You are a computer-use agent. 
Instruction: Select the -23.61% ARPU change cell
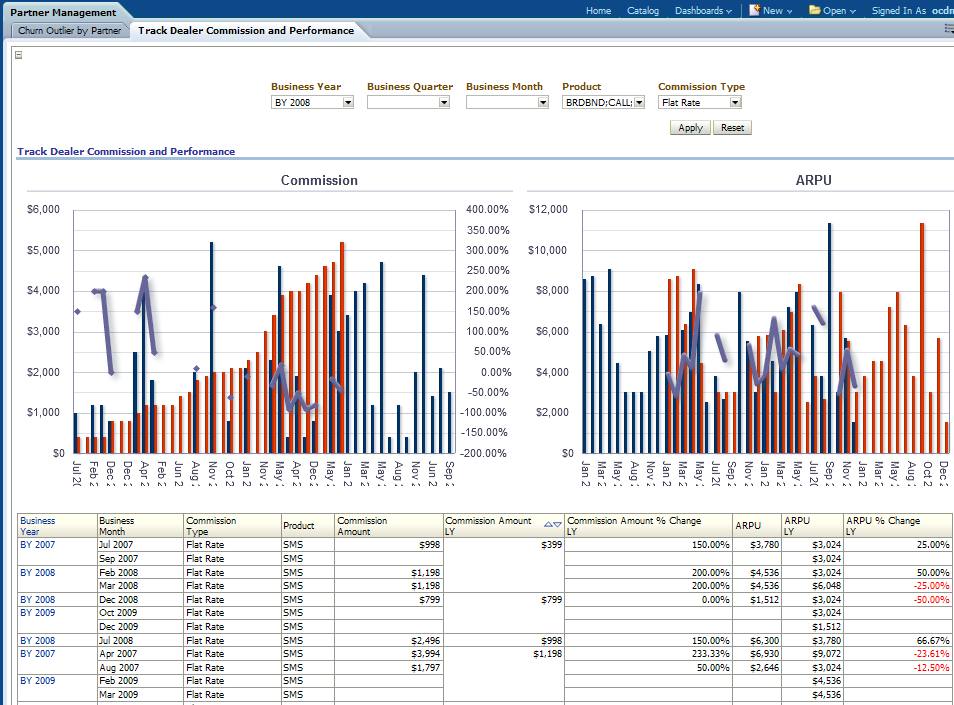point(897,654)
